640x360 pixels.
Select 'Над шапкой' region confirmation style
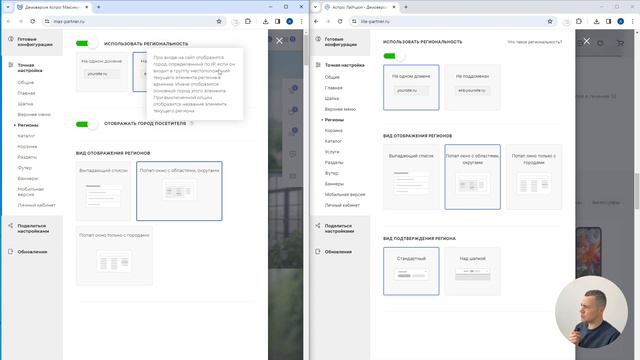click(x=472, y=271)
